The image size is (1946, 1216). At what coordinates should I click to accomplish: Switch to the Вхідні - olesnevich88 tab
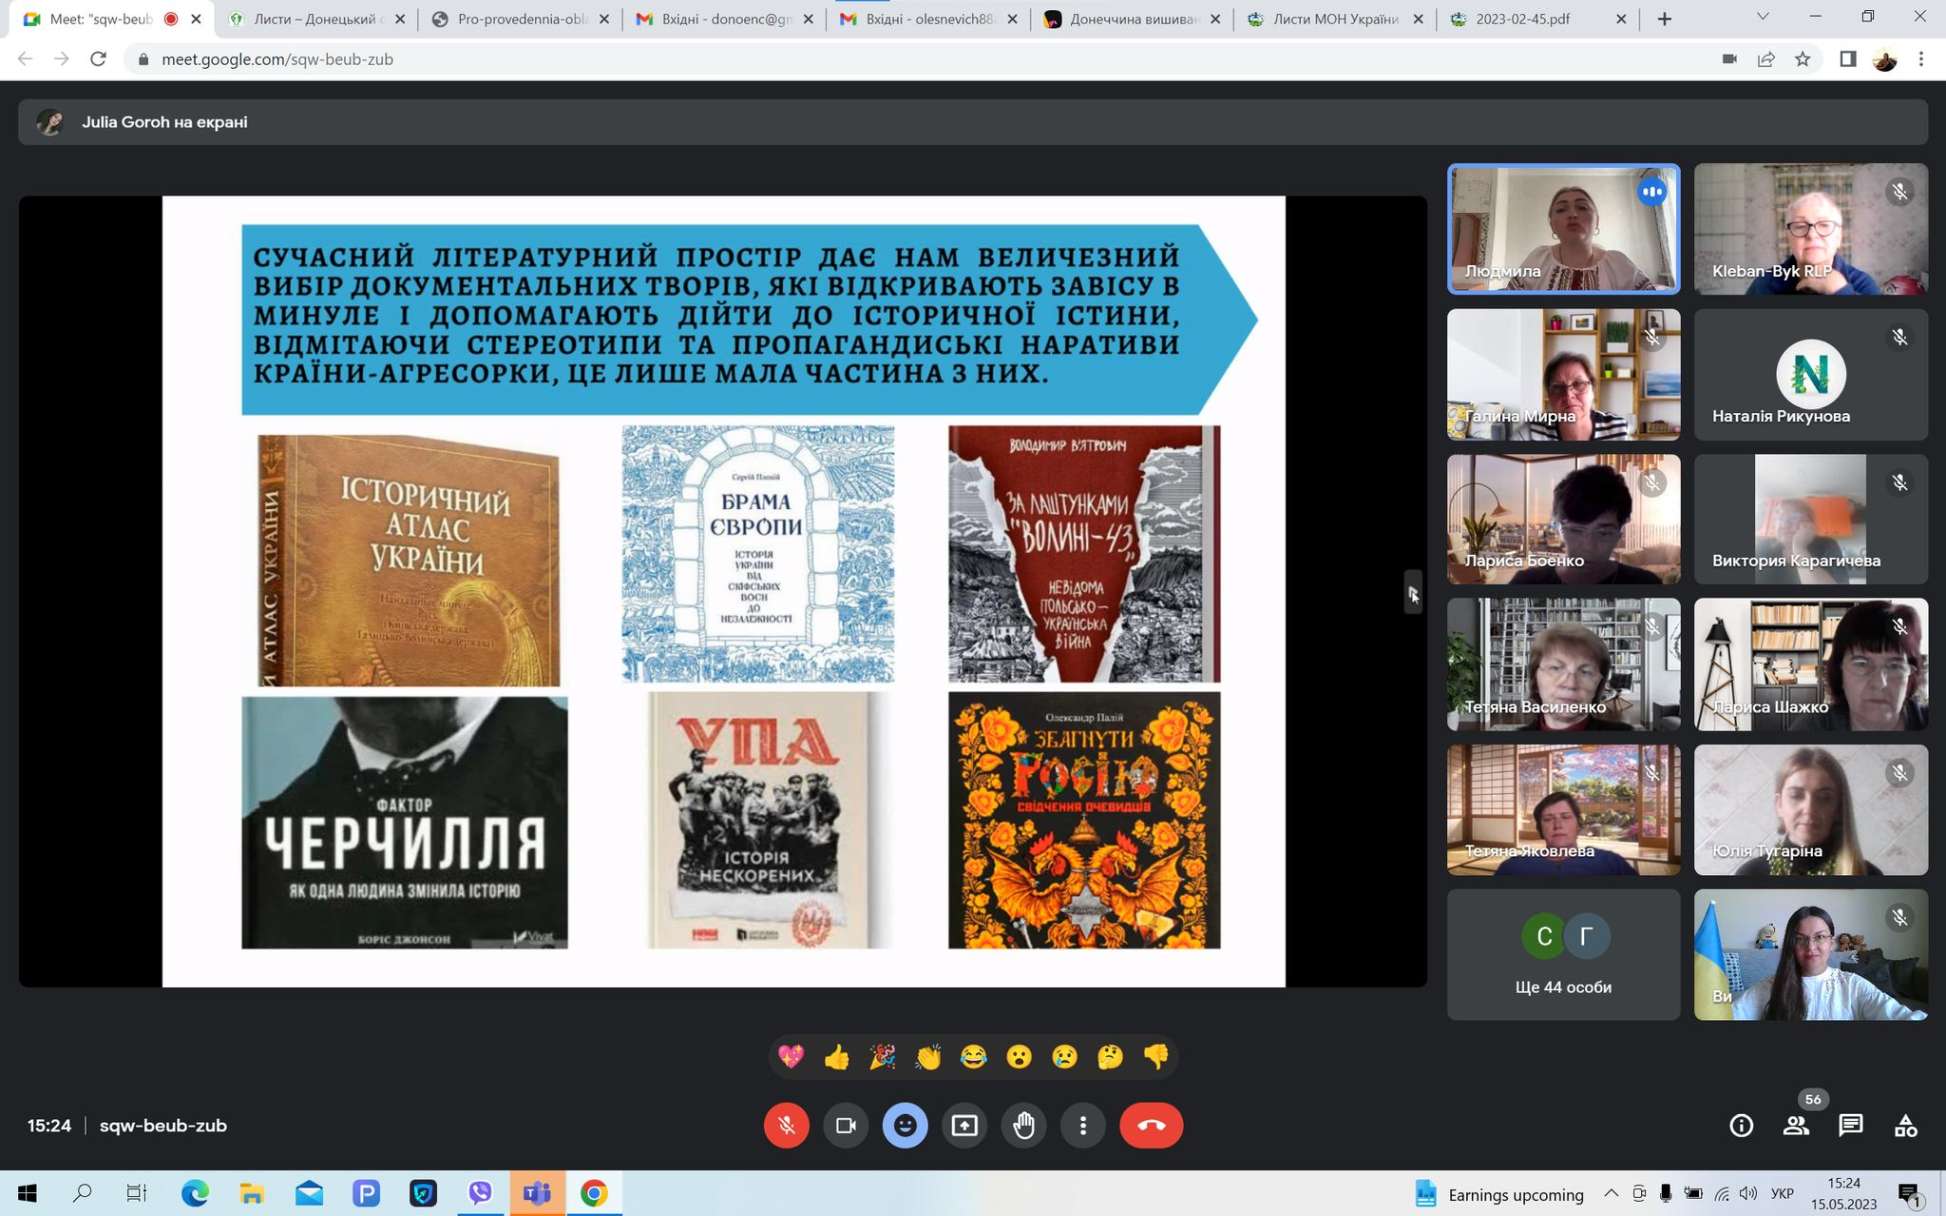928,19
